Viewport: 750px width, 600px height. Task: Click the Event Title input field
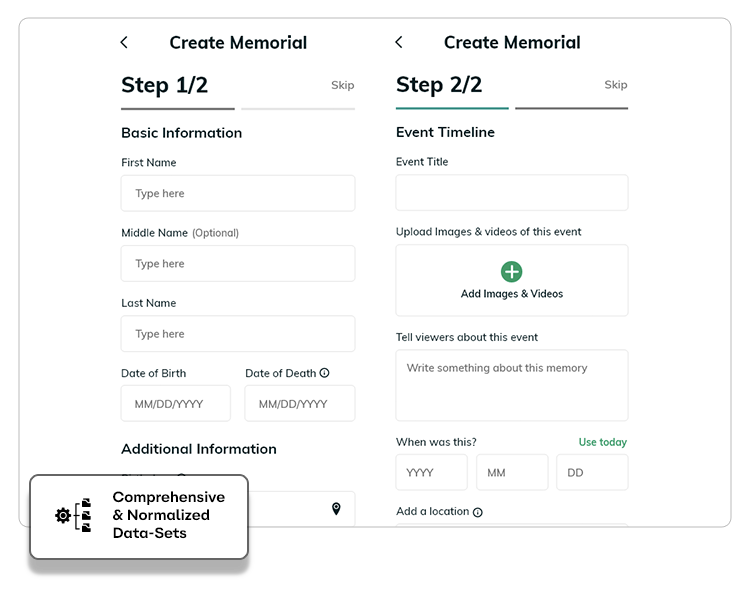(512, 193)
